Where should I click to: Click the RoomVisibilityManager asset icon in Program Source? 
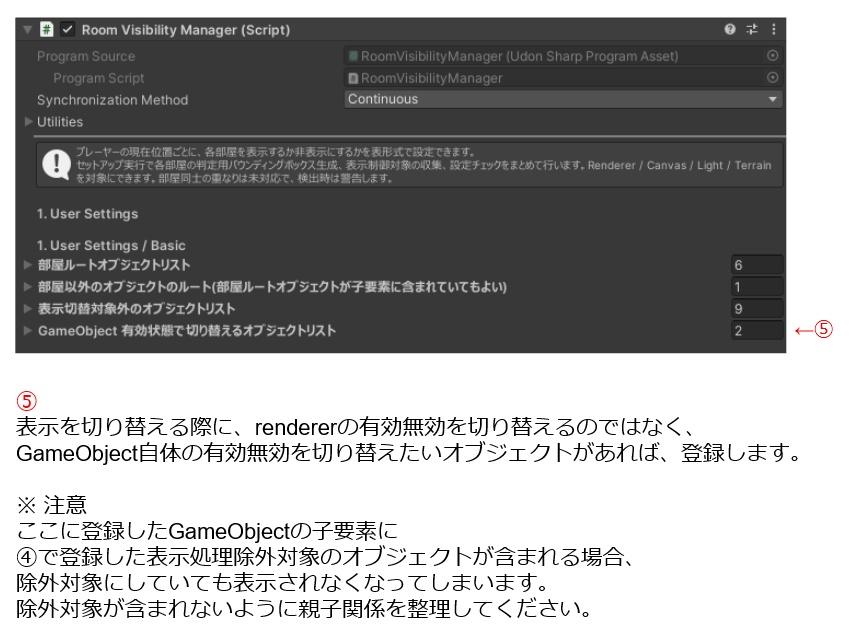[x=352, y=56]
